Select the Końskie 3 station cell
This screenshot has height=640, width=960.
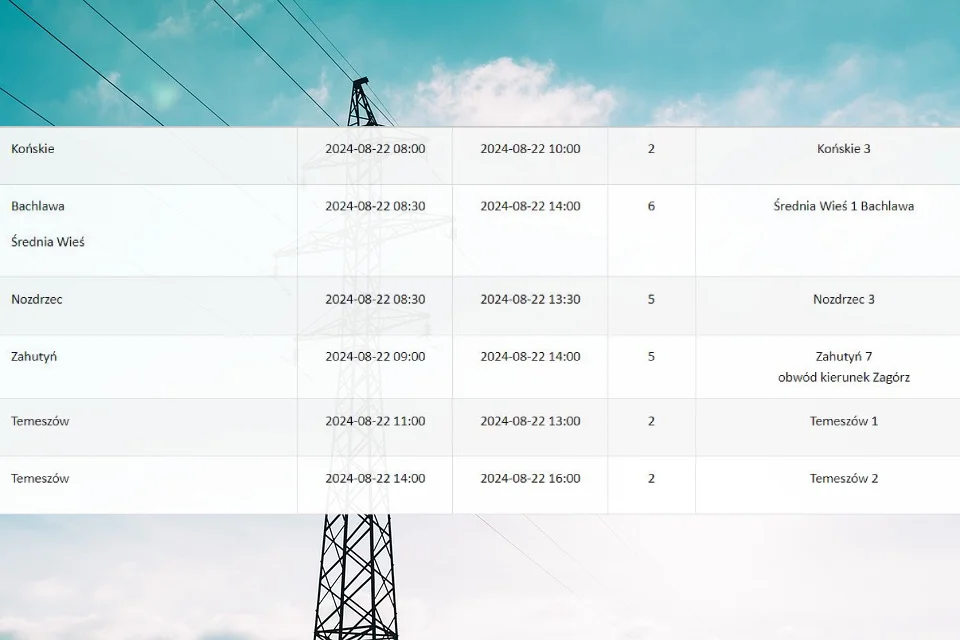click(828, 156)
